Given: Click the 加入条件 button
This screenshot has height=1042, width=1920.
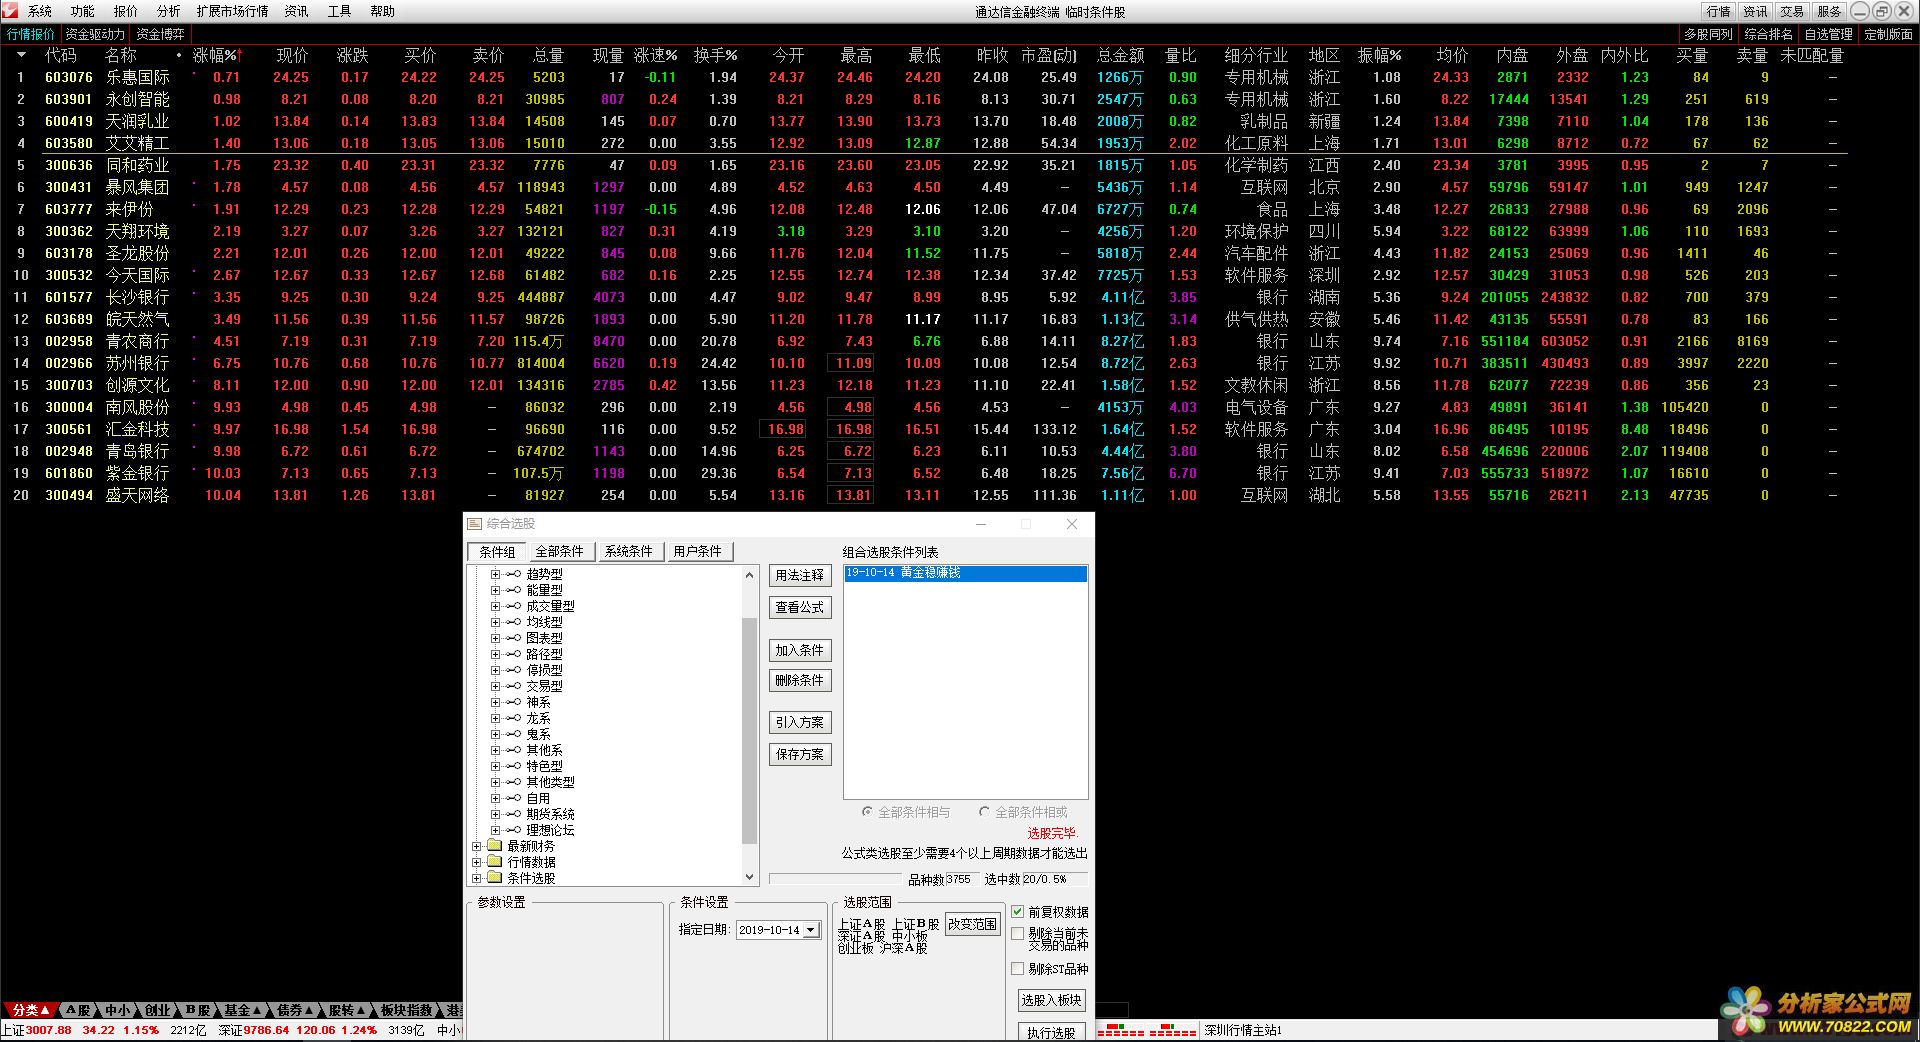Looking at the screenshot, I should (800, 651).
